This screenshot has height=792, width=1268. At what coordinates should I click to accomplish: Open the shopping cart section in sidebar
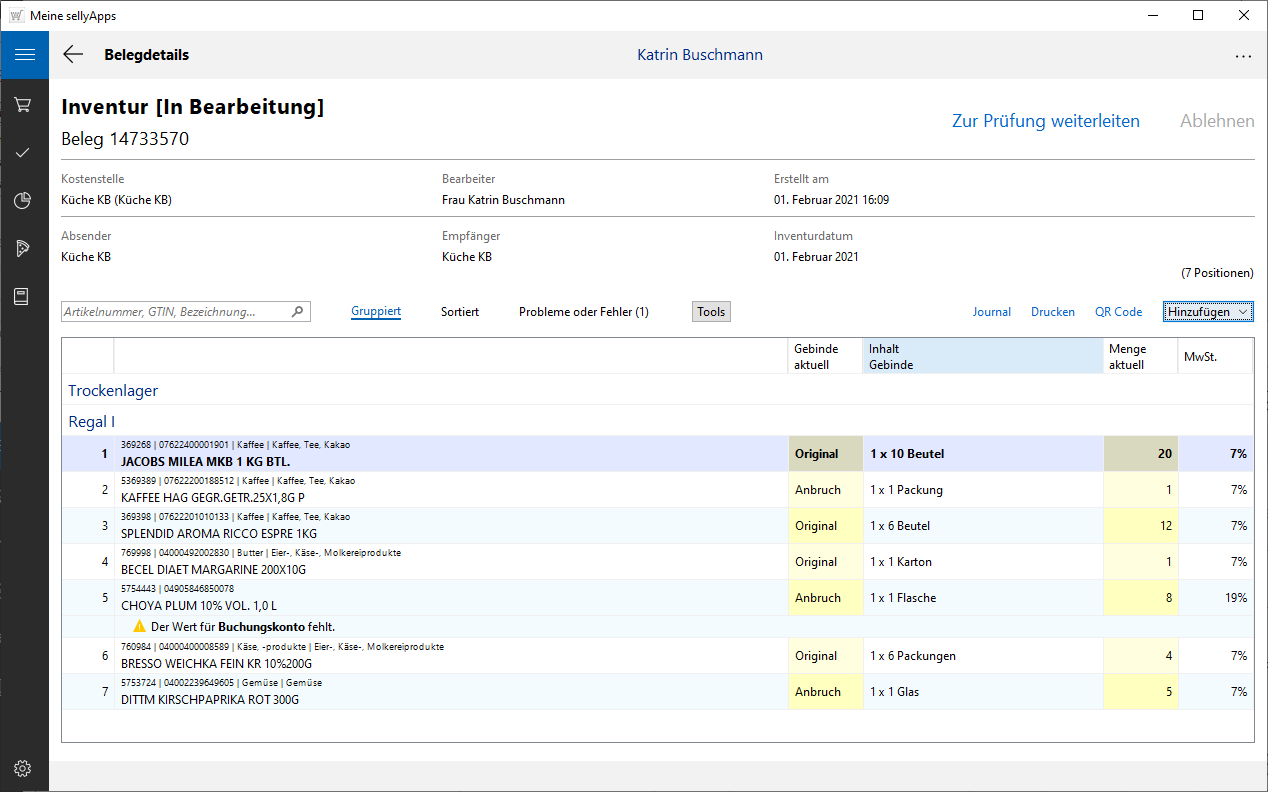pos(24,105)
